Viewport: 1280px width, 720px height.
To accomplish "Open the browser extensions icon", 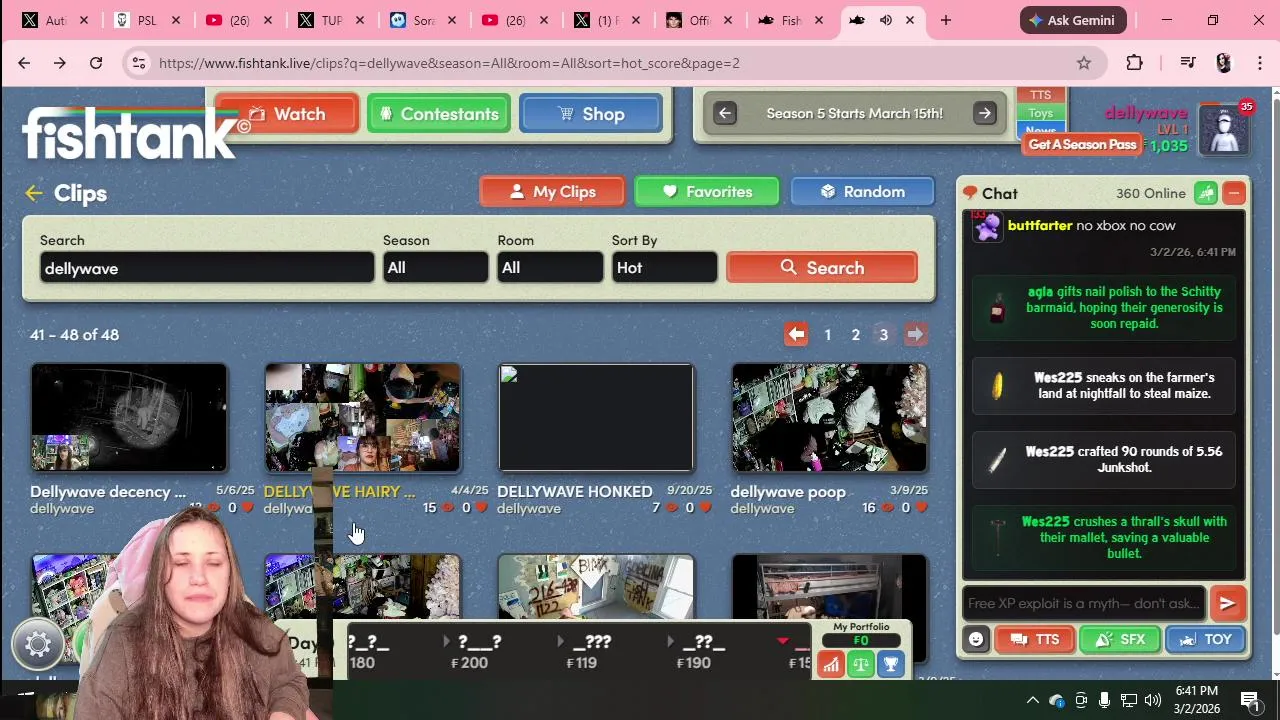I will click(x=1134, y=63).
